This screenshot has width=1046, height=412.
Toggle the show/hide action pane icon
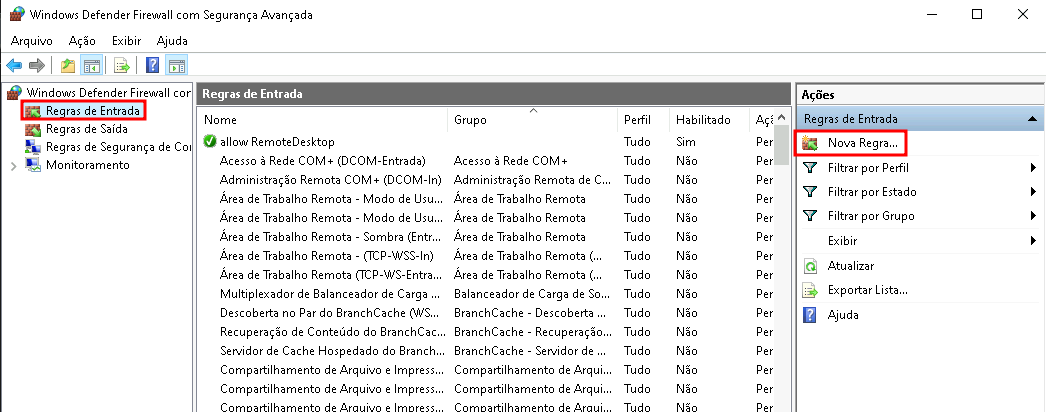coord(176,65)
